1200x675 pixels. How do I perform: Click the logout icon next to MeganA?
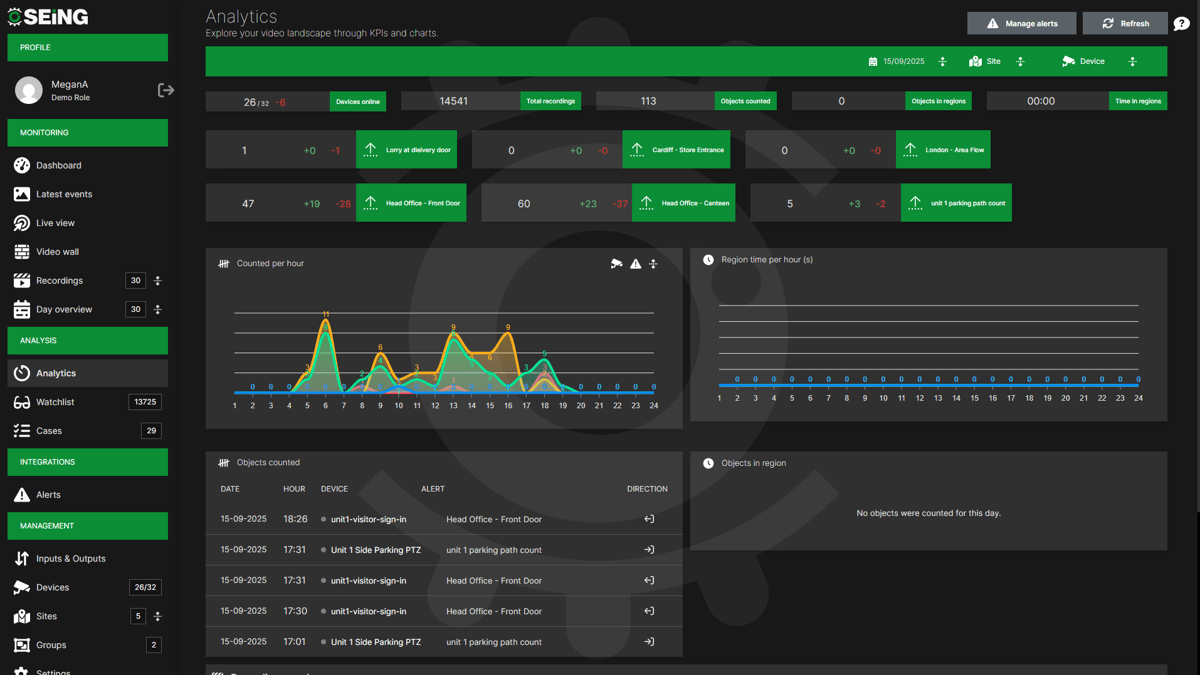(x=166, y=89)
